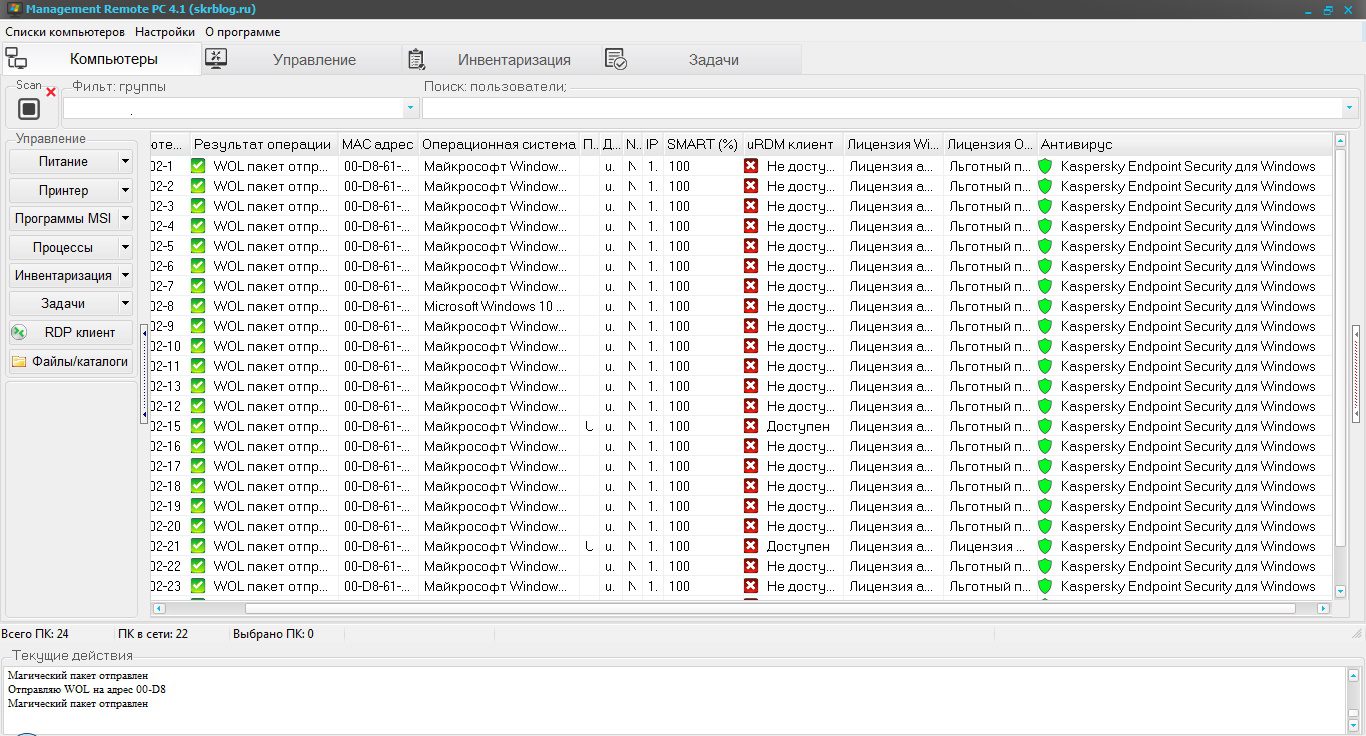Click the green checkmark icon in row 02-1
This screenshot has width=1366, height=736.
[198, 166]
